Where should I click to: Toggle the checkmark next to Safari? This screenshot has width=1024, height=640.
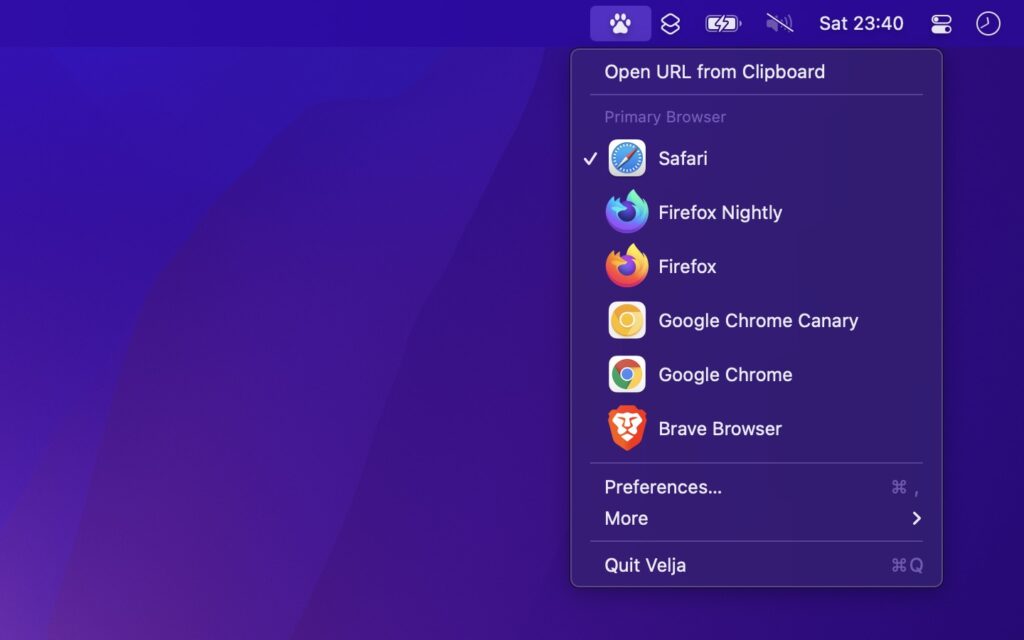pyautogui.click(x=590, y=159)
